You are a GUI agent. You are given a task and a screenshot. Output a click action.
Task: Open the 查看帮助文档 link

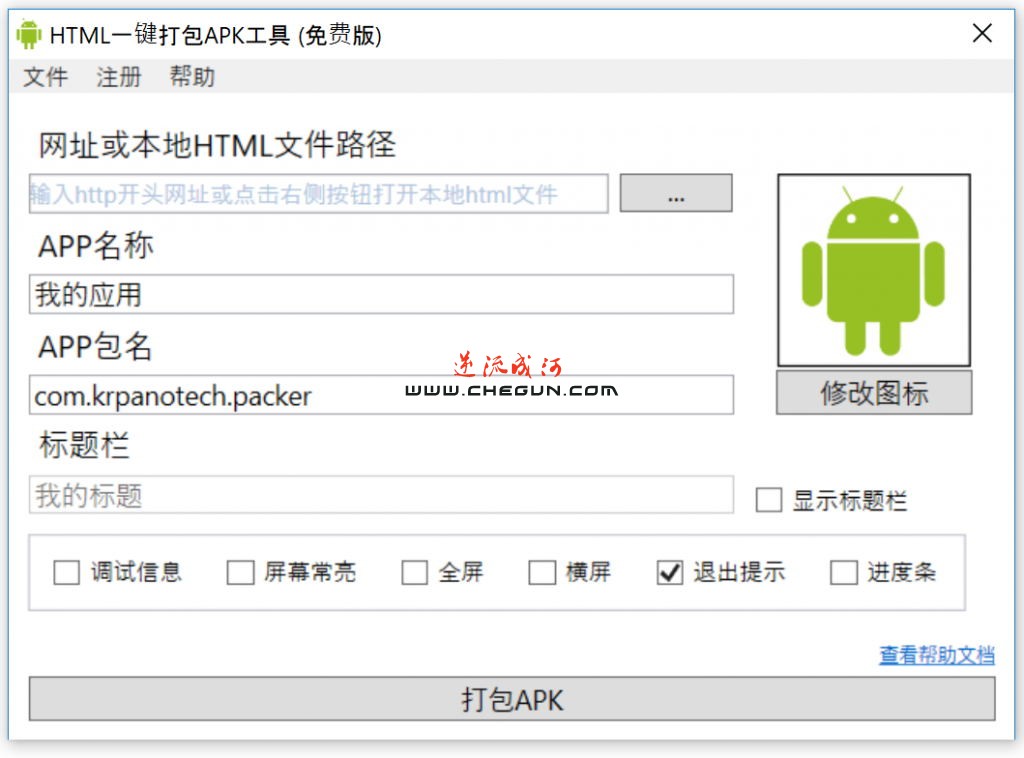(x=936, y=655)
